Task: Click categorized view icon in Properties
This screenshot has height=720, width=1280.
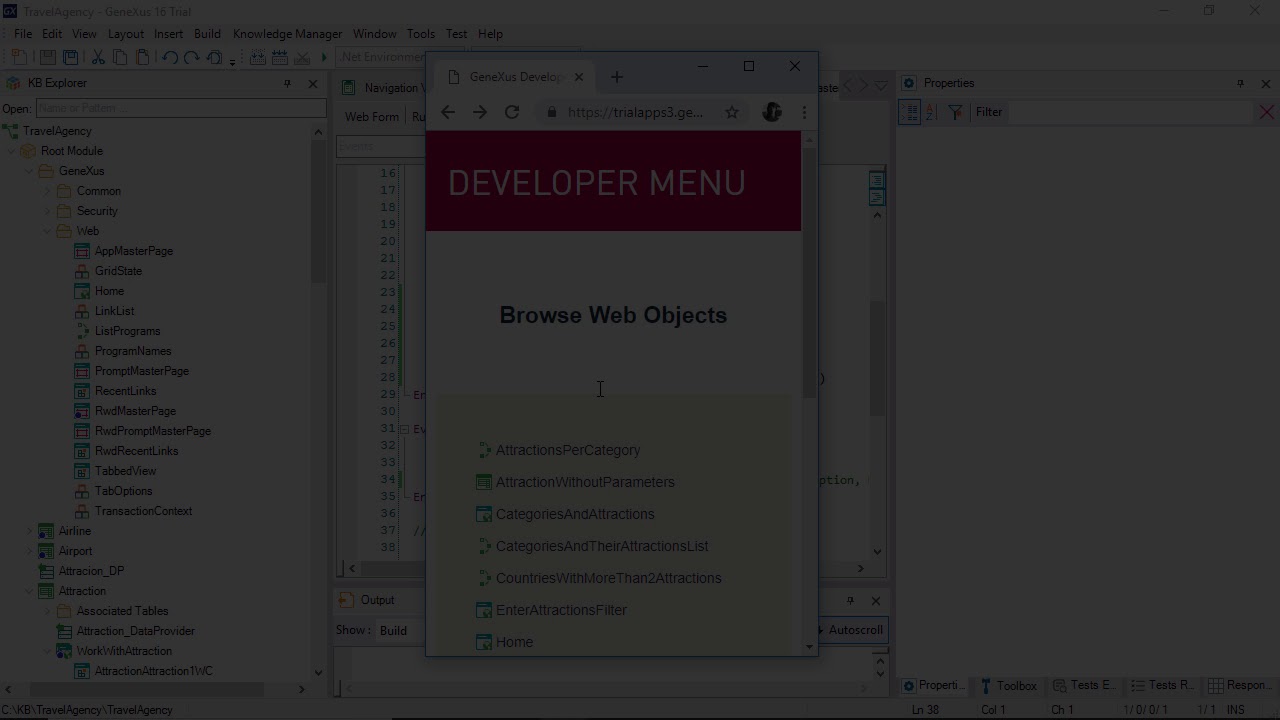Action: click(x=909, y=112)
